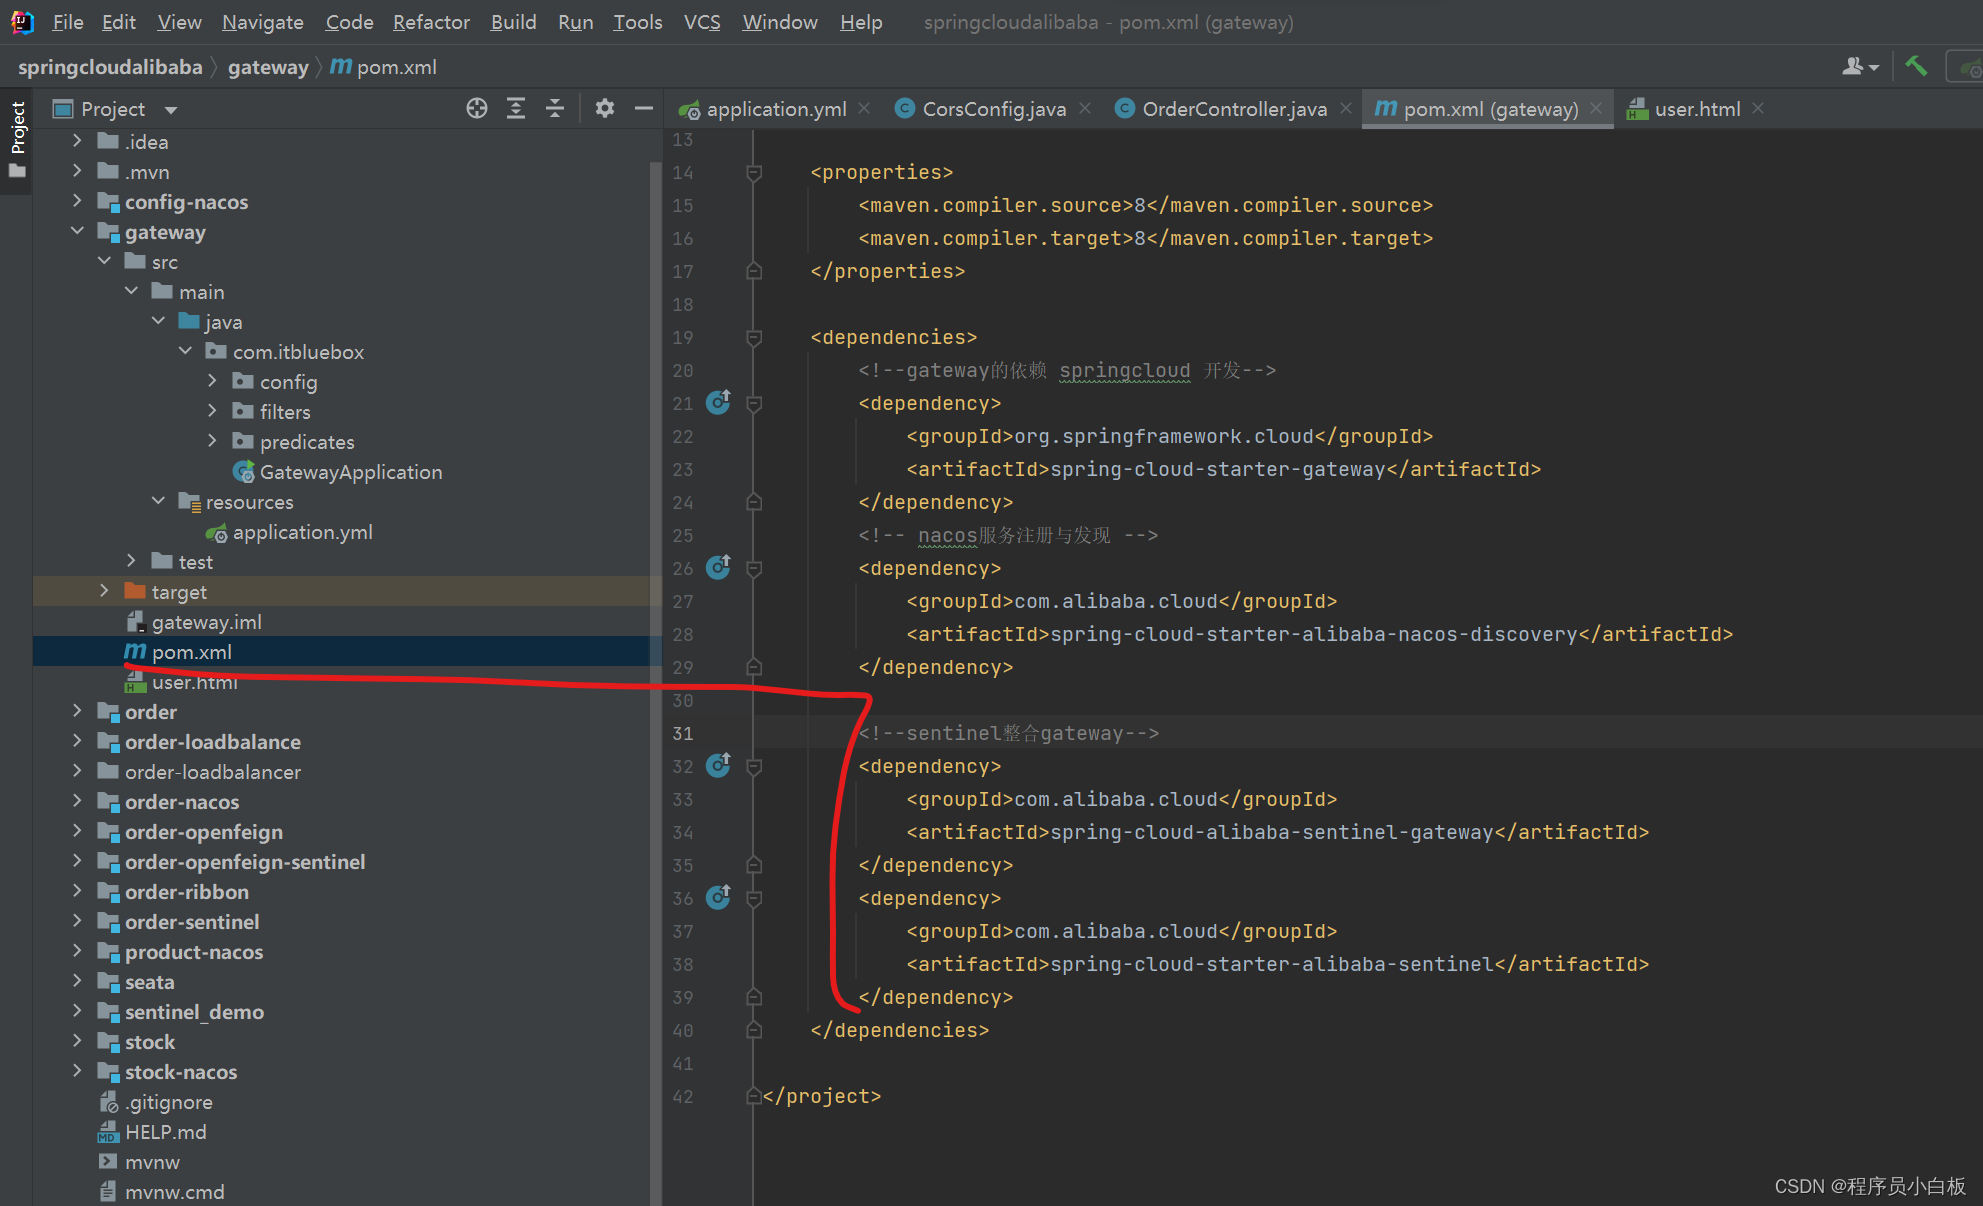Expand the target folder
The width and height of the screenshot is (1983, 1206).
click(104, 591)
